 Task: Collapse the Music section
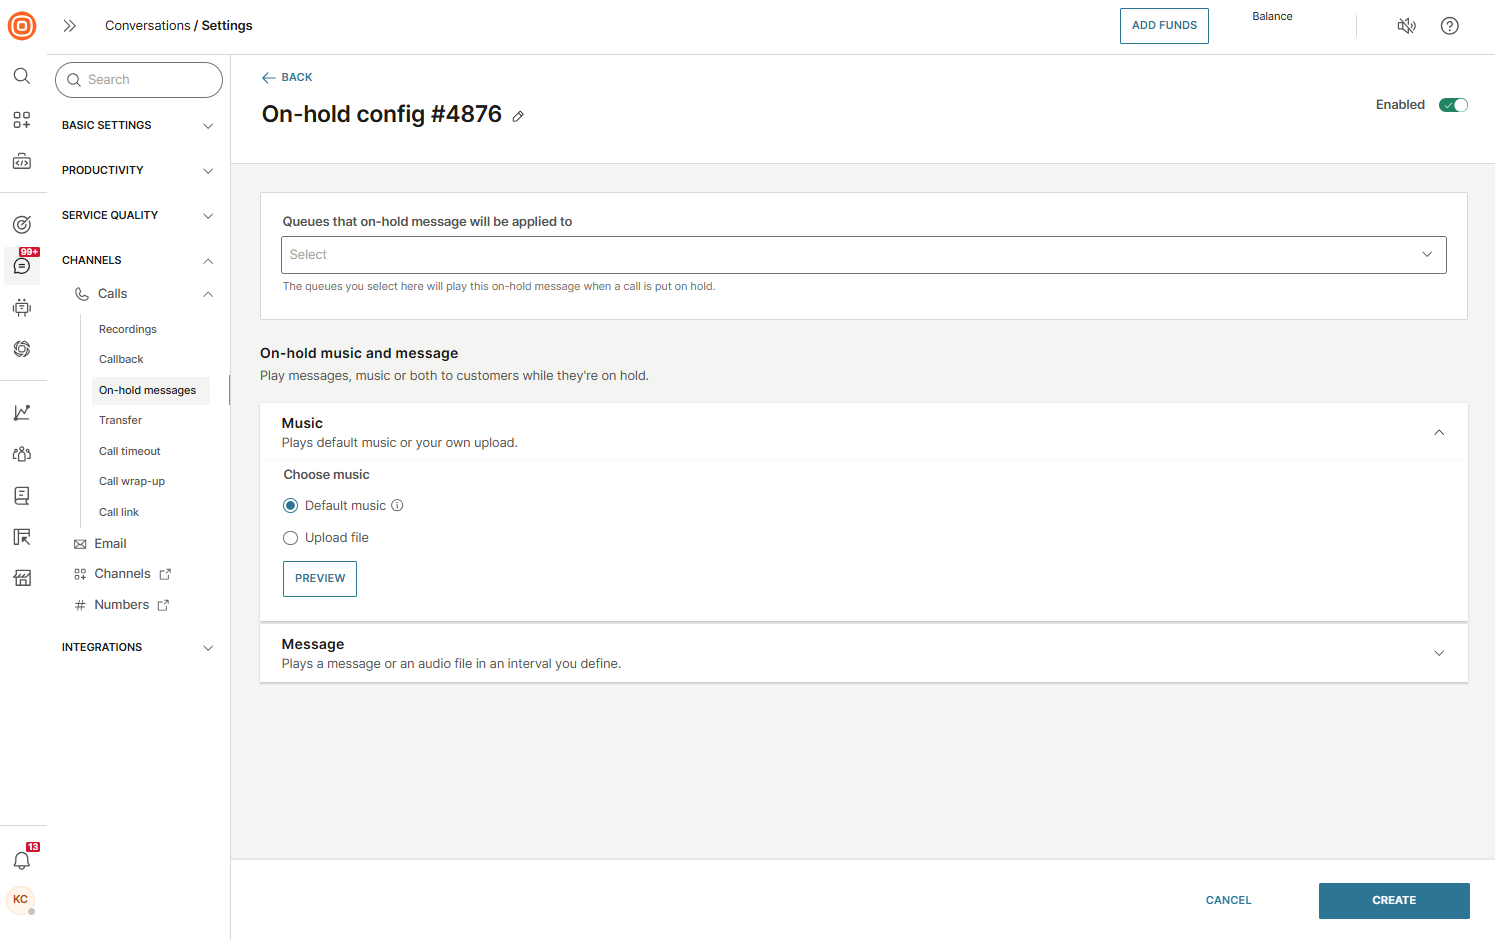pyautogui.click(x=1438, y=432)
